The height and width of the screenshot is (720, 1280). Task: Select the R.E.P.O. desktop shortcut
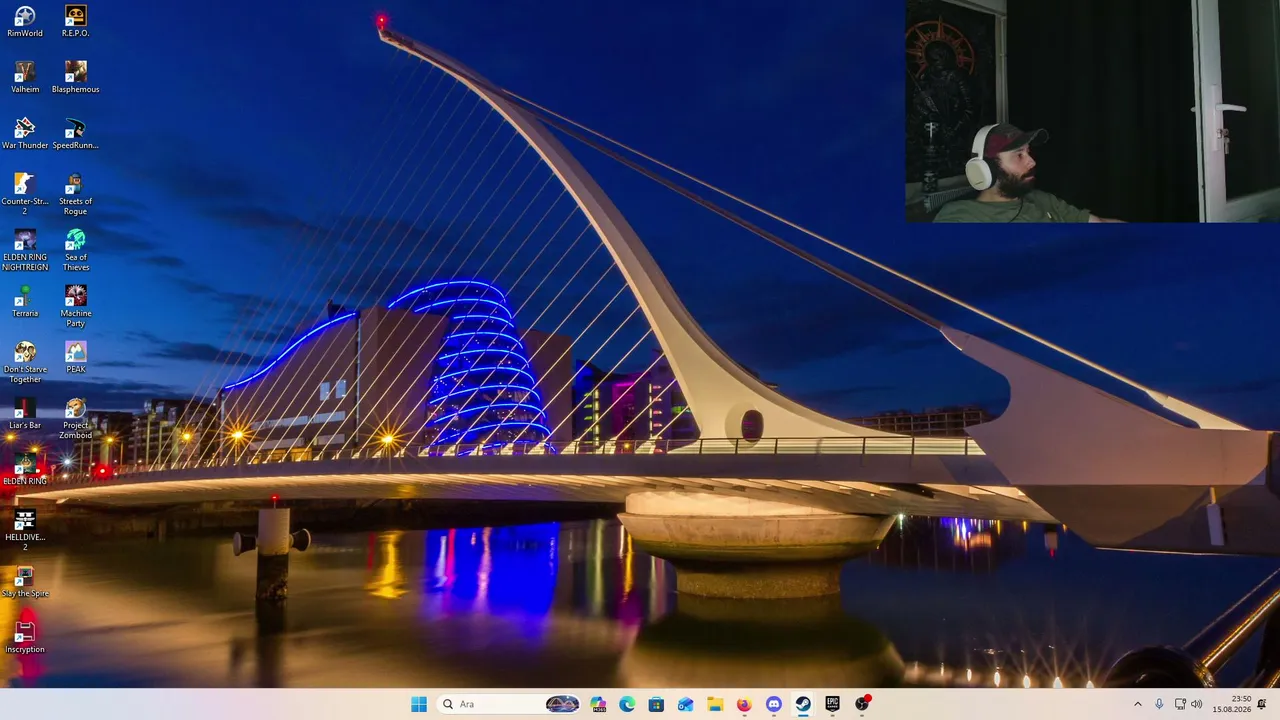(x=75, y=21)
